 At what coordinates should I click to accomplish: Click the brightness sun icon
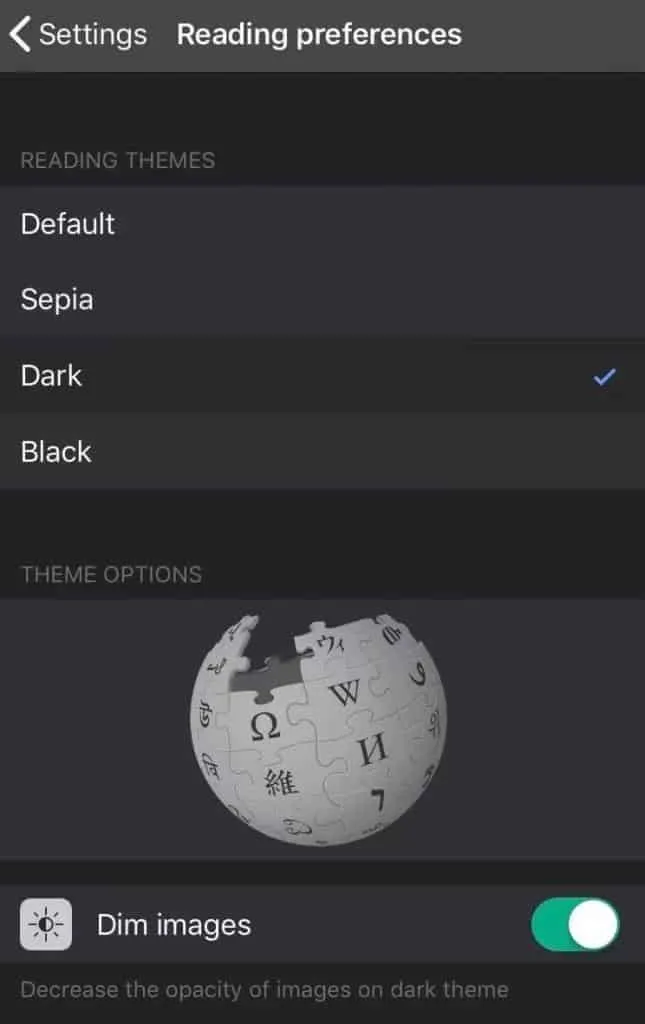point(46,924)
